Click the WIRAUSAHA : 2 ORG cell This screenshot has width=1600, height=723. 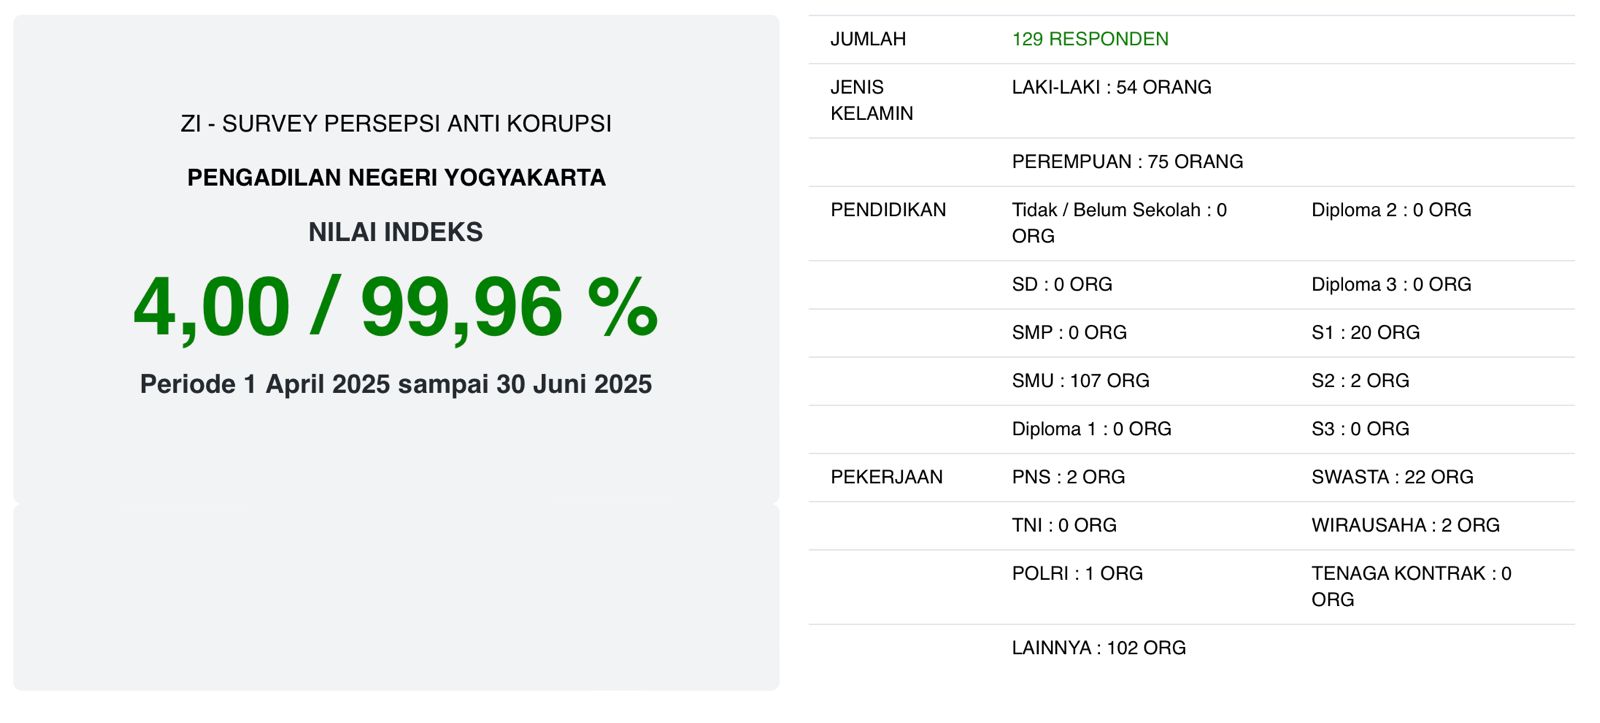[x=1405, y=525]
